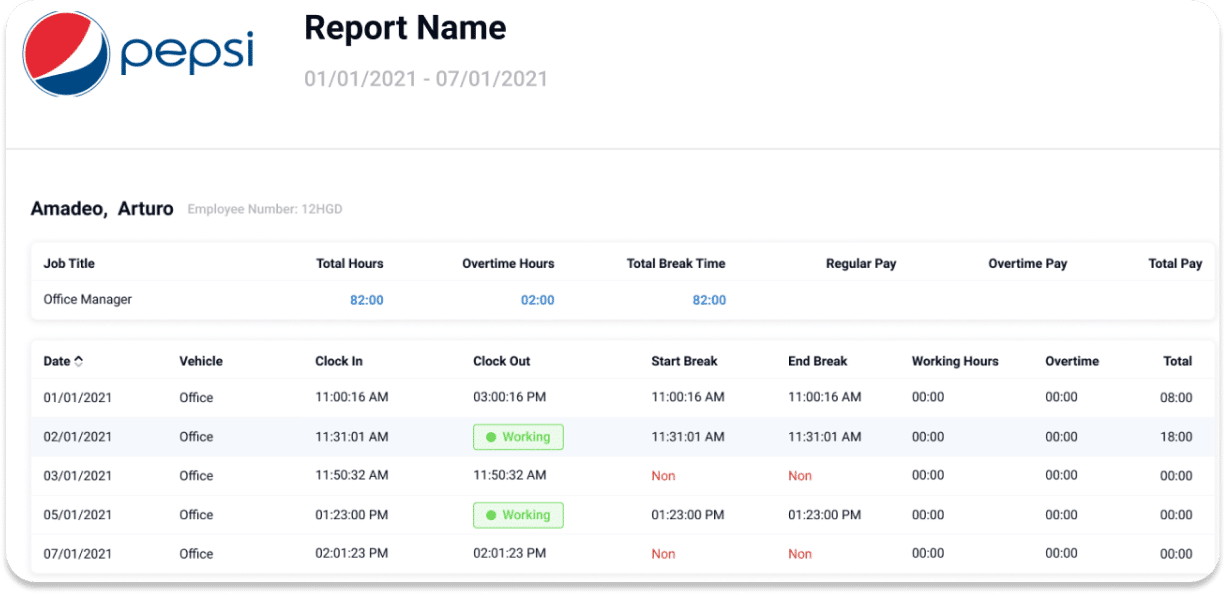Click the Vehicle column header
Viewport: 1226px width, 595px height.
click(x=201, y=361)
